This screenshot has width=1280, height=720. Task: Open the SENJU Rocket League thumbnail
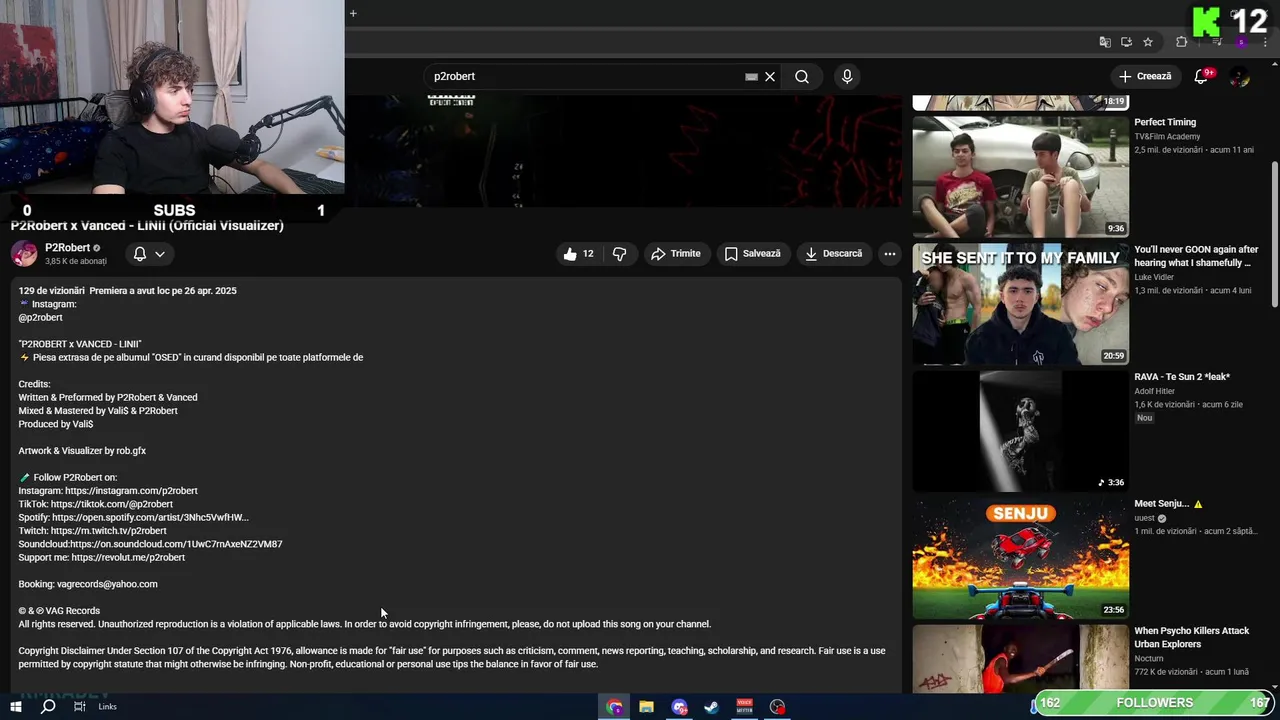click(x=1020, y=558)
